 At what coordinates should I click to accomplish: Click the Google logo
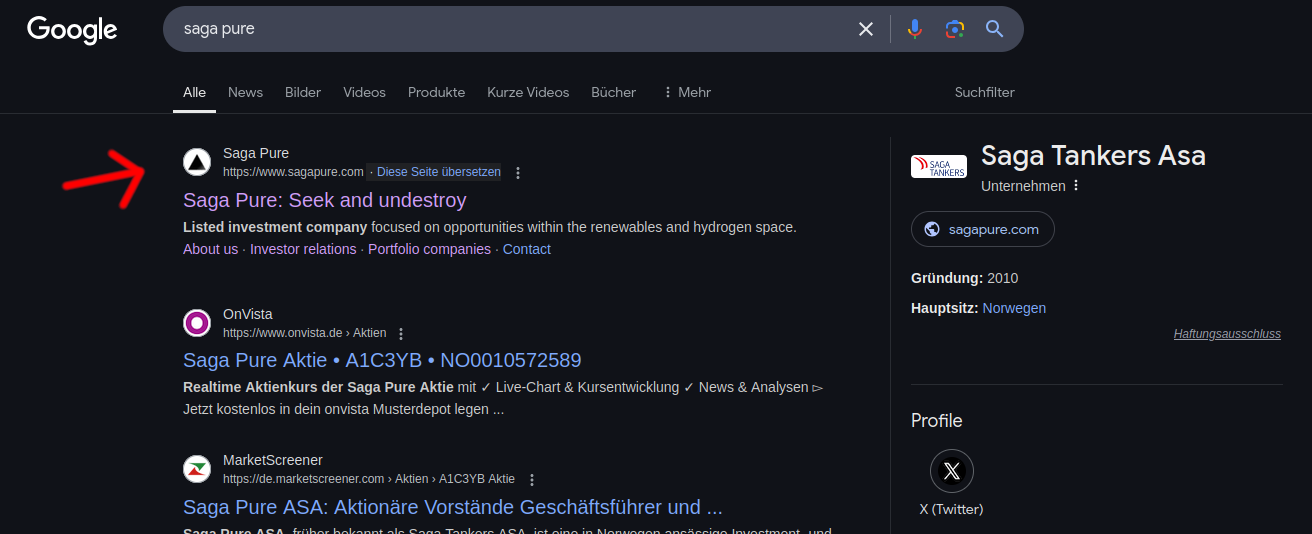pos(72,30)
